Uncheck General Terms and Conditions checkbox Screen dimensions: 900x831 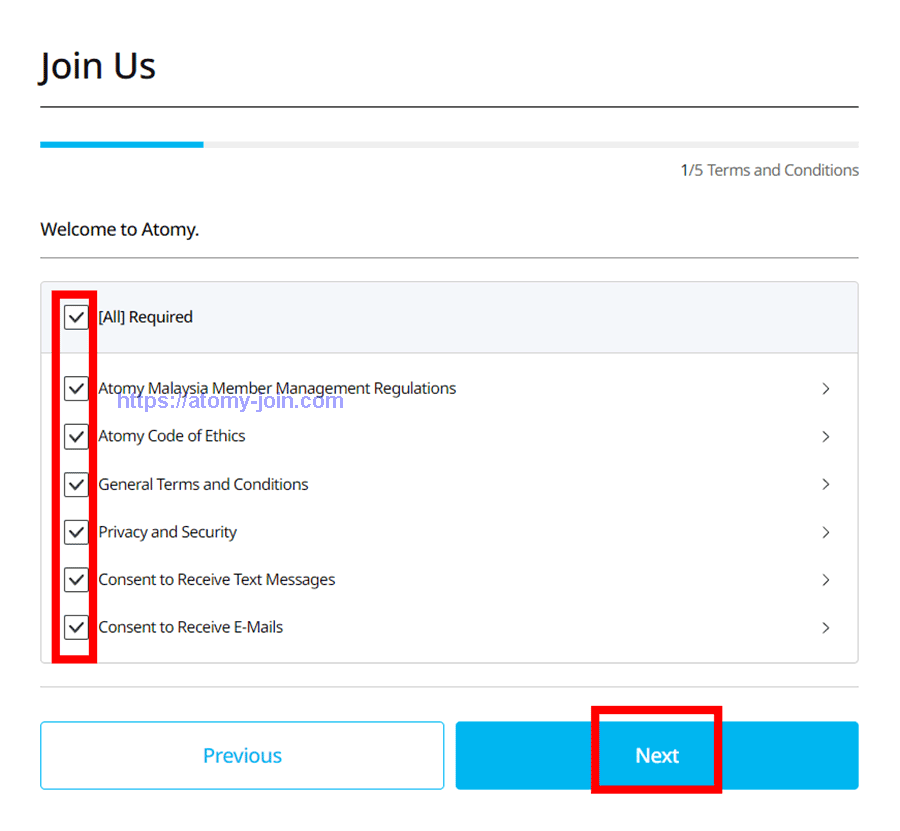coord(76,484)
